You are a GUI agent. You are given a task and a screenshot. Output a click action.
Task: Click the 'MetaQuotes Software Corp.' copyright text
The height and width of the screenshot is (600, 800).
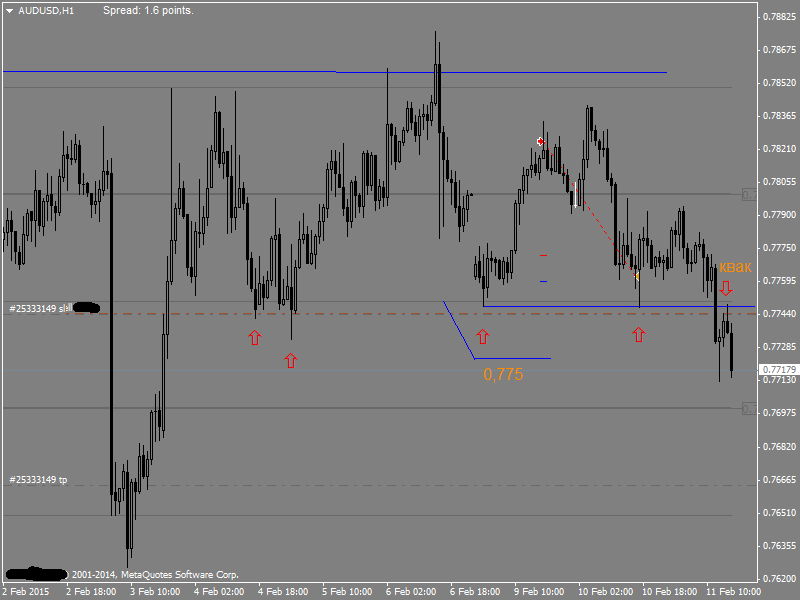(x=180, y=575)
